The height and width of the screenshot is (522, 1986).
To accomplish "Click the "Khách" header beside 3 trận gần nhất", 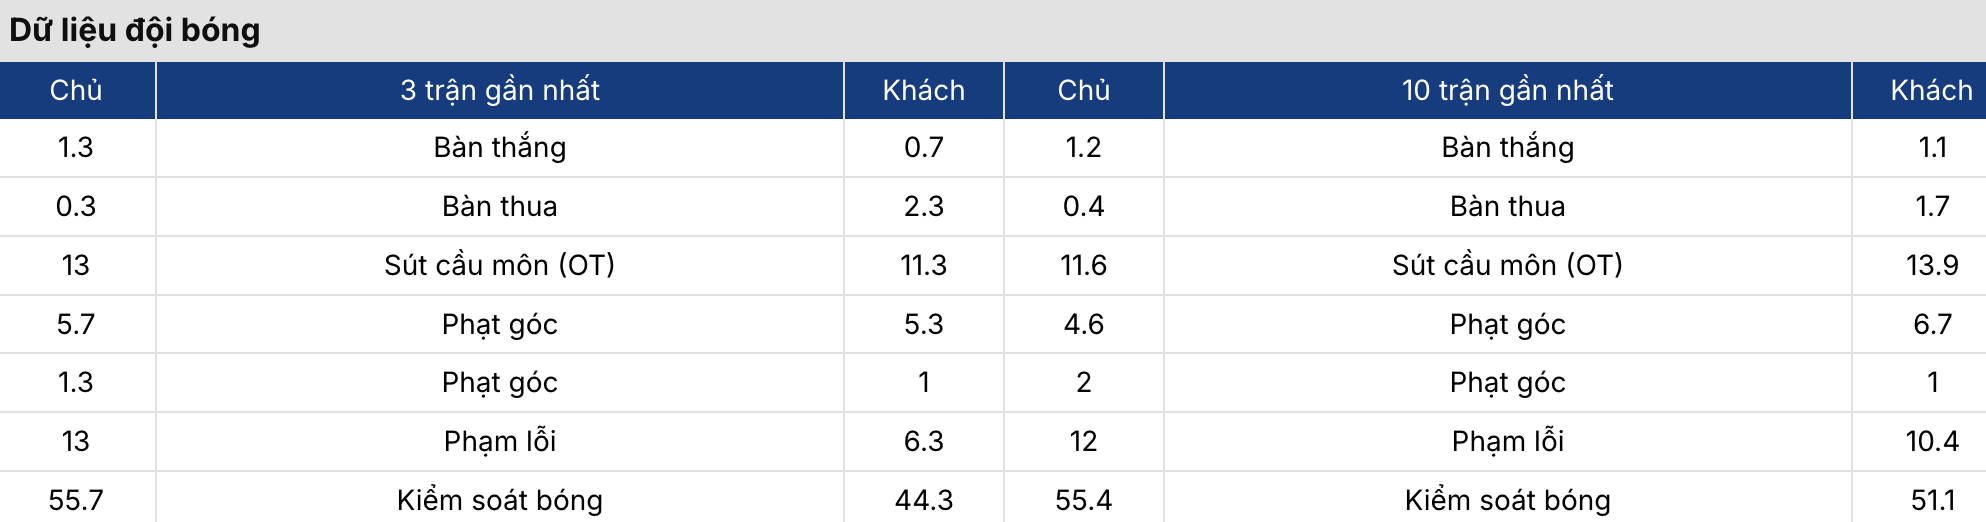I will point(924,91).
